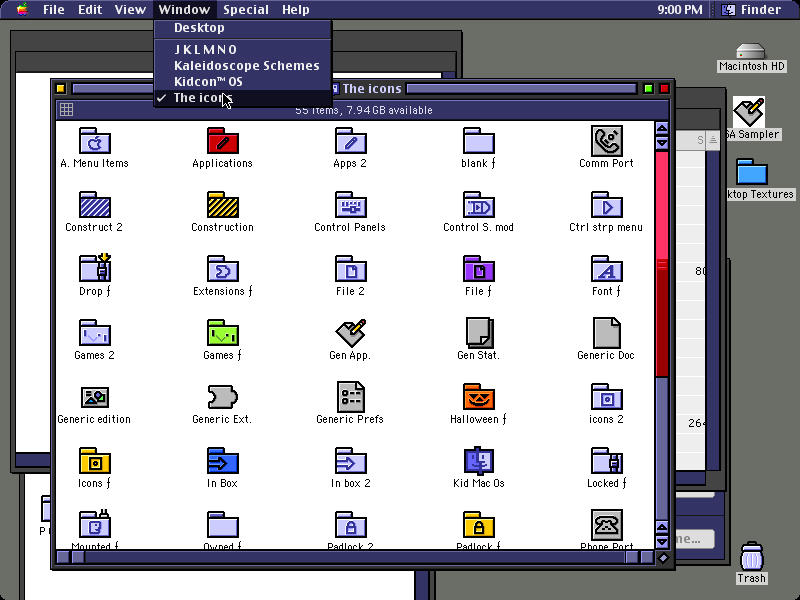Click the purple File ƒ folder
The image size is (800, 600).
(x=479, y=268)
